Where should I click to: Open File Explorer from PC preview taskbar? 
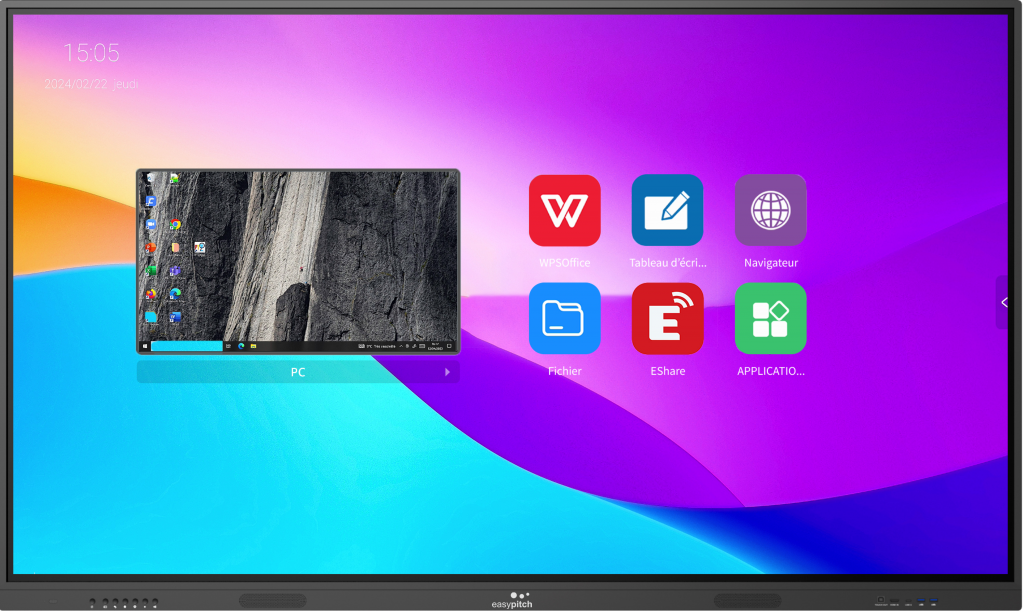254,346
